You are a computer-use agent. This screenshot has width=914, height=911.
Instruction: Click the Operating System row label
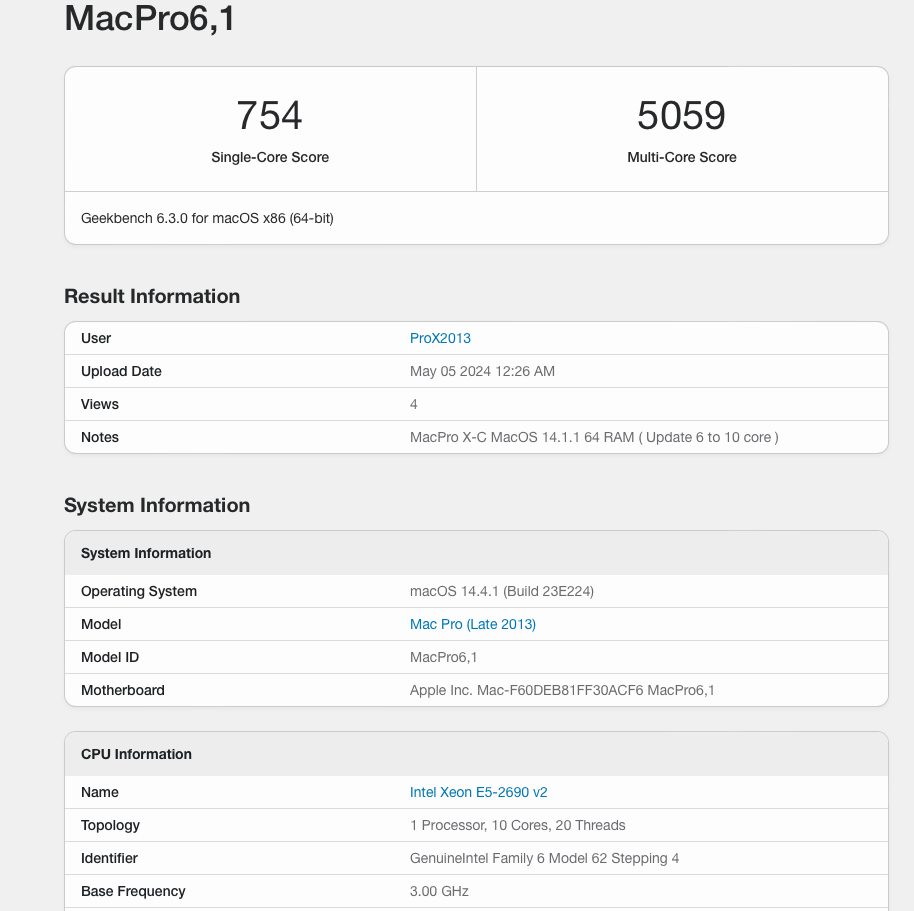pyautogui.click(x=139, y=591)
